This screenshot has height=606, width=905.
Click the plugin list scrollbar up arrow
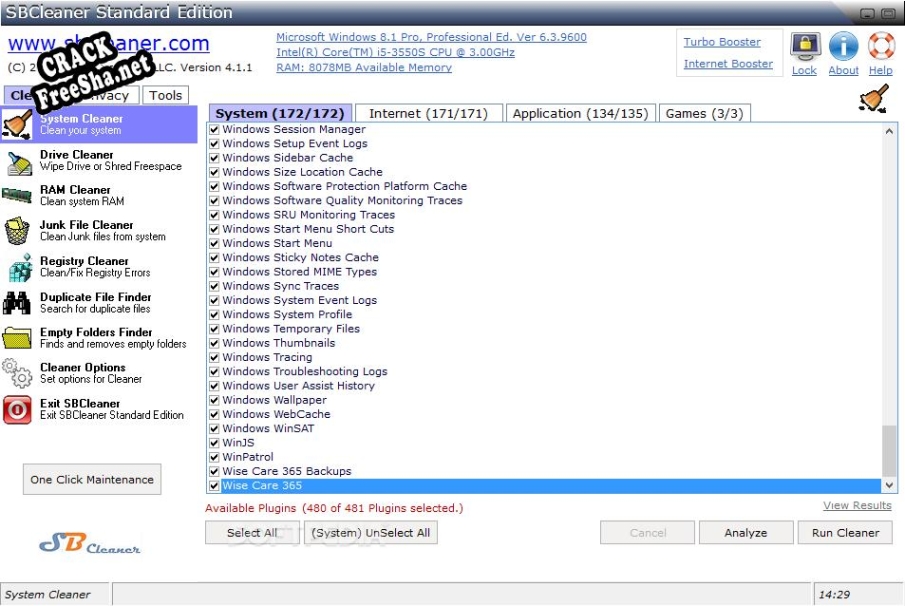[890, 131]
